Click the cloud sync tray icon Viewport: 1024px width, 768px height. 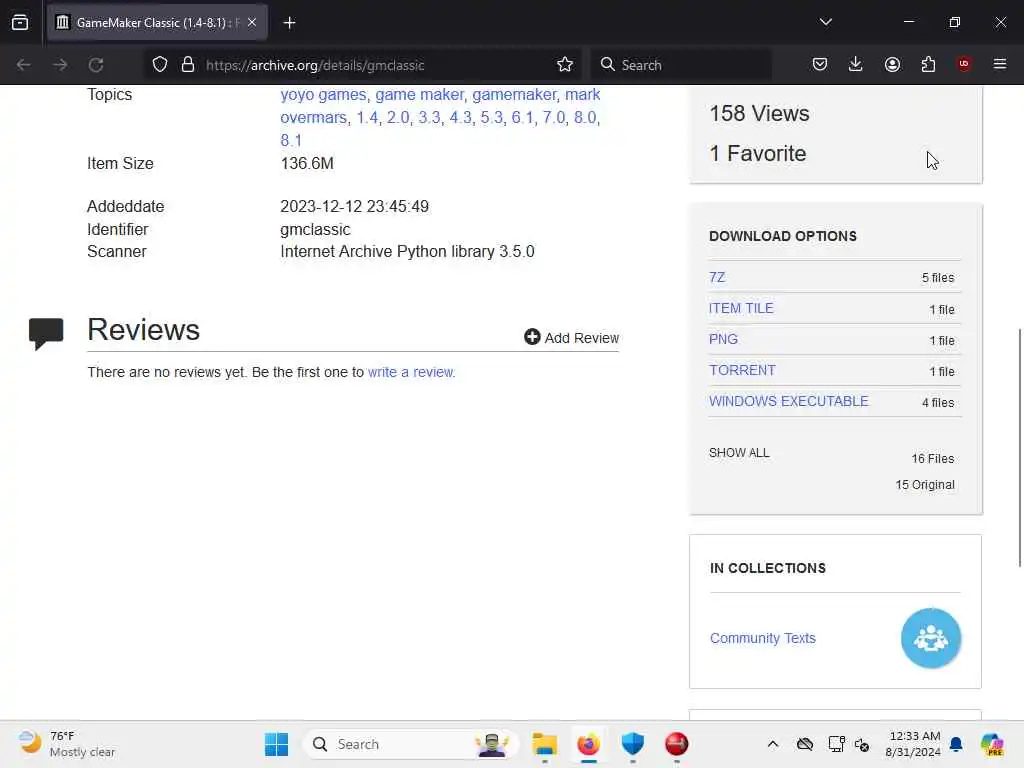pos(805,744)
